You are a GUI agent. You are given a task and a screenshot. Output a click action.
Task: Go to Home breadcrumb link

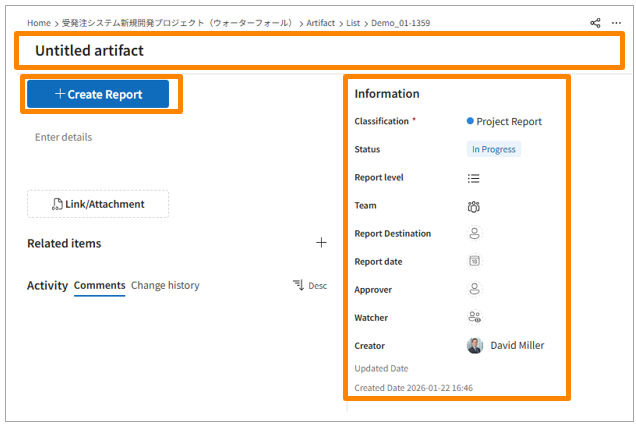(39, 22)
